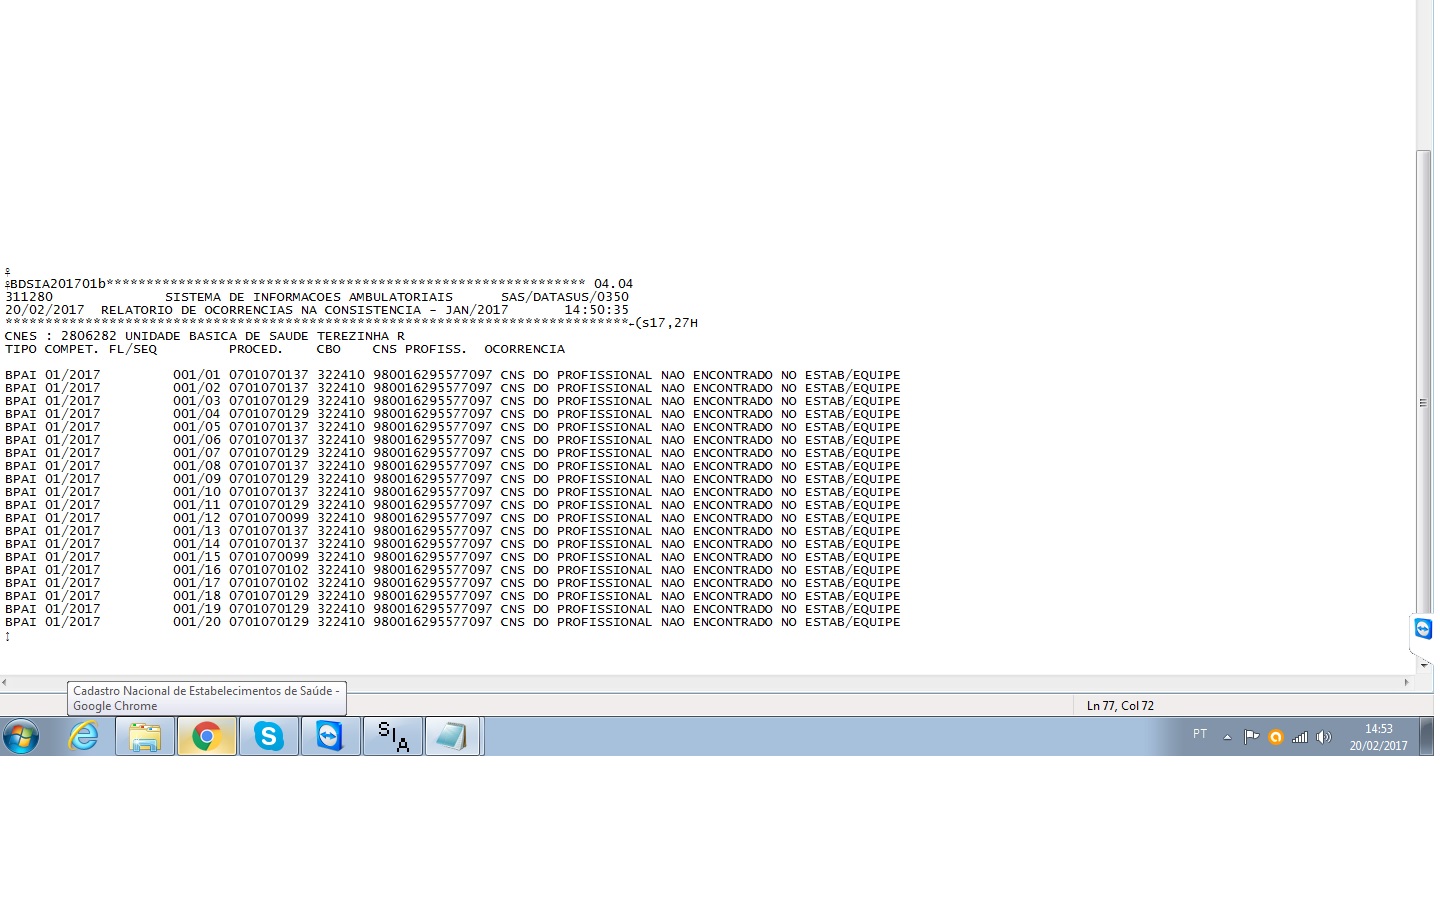The height and width of the screenshot is (900, 1440).
Task: Click the Show desktop button
Action: pyautogui.click(x=1428, y=737)
